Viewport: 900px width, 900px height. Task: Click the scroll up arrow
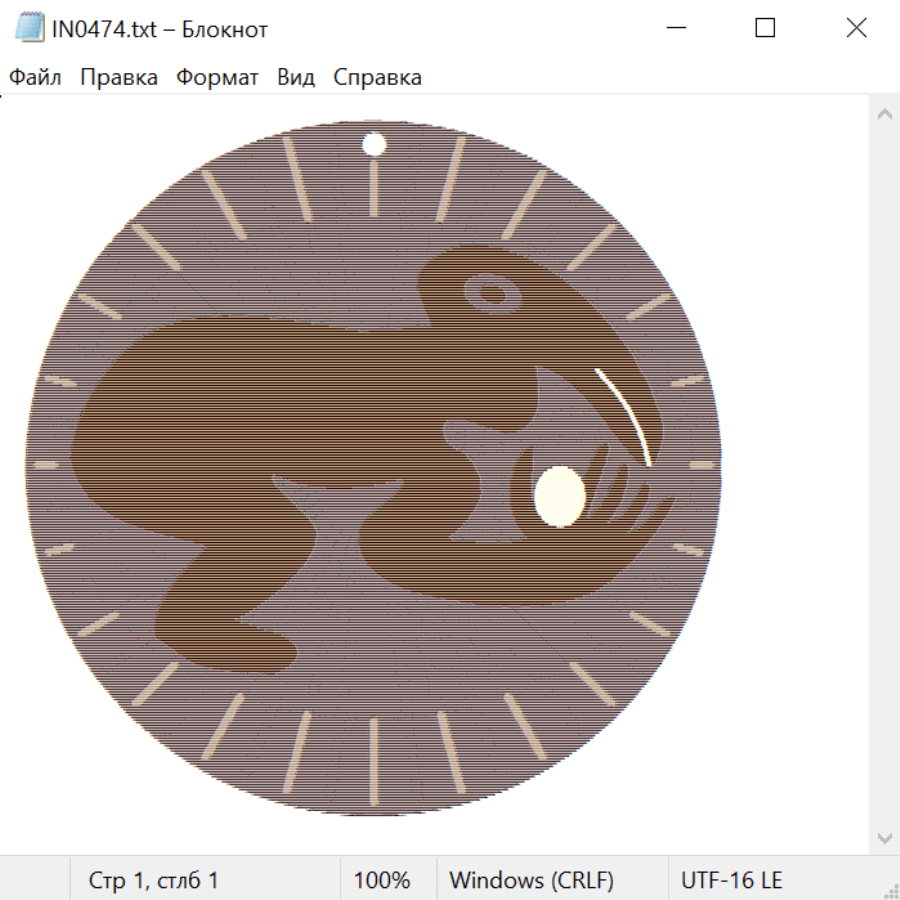point(884,115)
